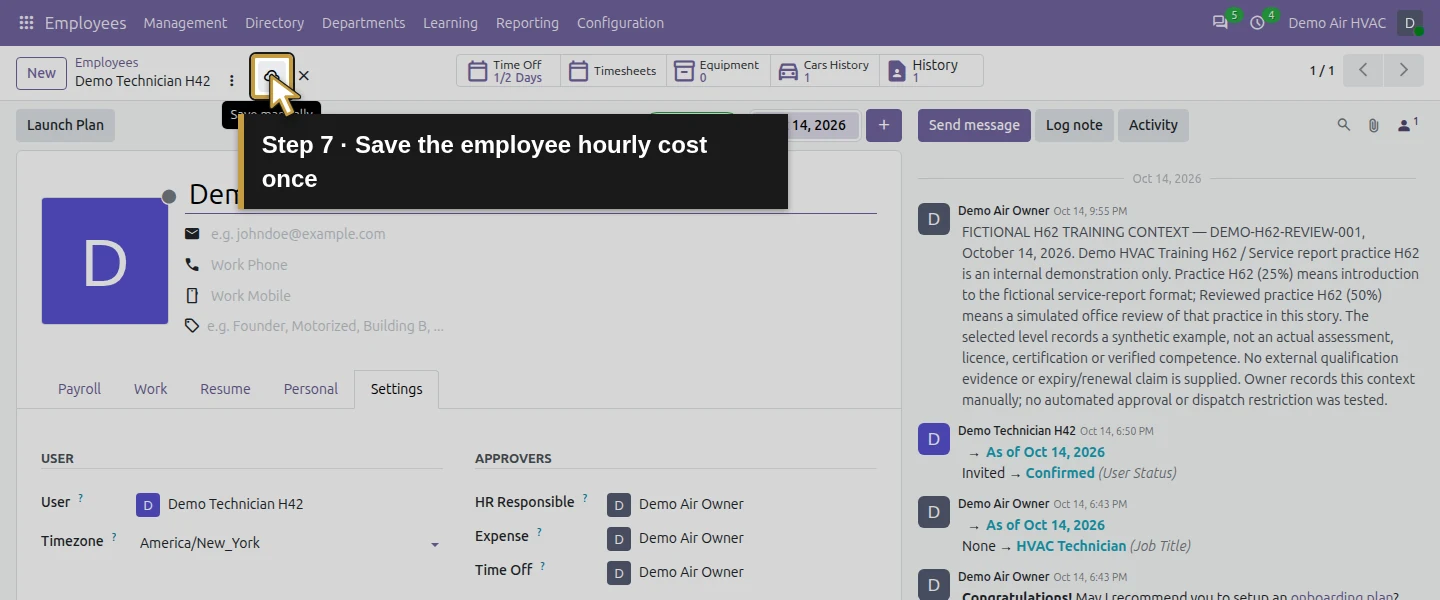Click the tags input field
Screen dimensions: 1440x600
(x=540, y=326)
